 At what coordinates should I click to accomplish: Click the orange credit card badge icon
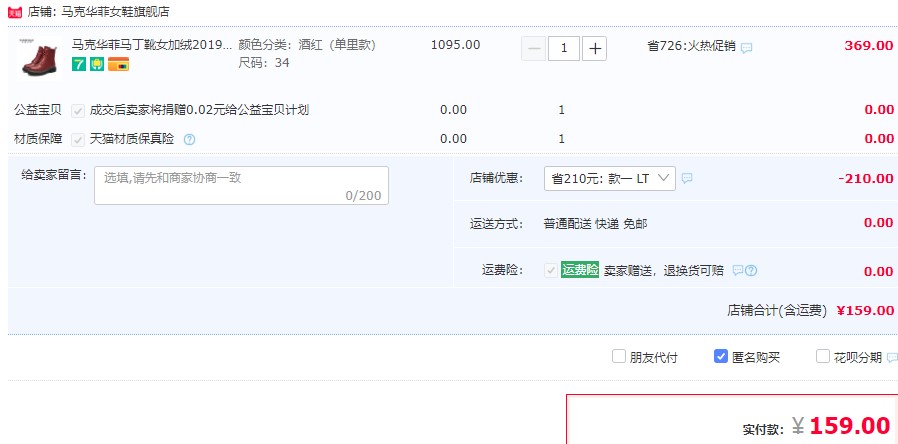tap(118, 64)
